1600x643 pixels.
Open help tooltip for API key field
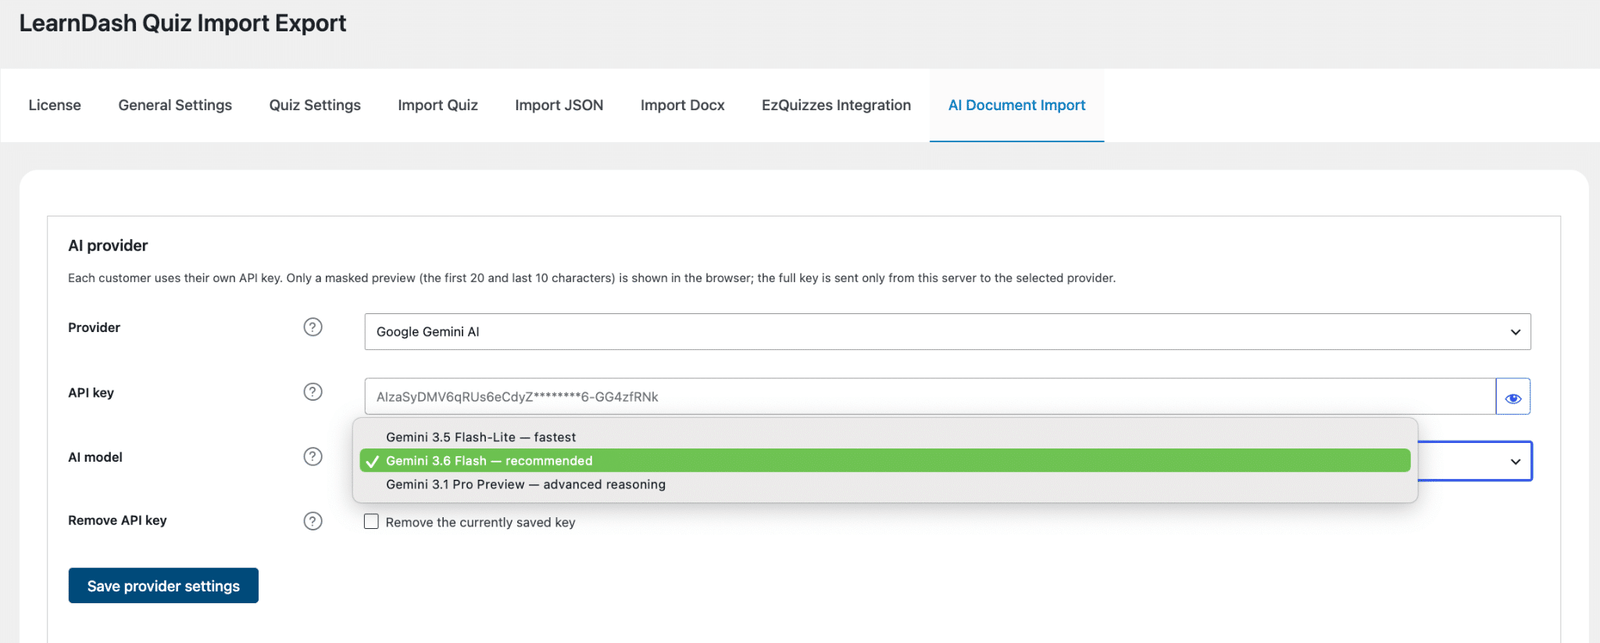click(x=313, y=392)
